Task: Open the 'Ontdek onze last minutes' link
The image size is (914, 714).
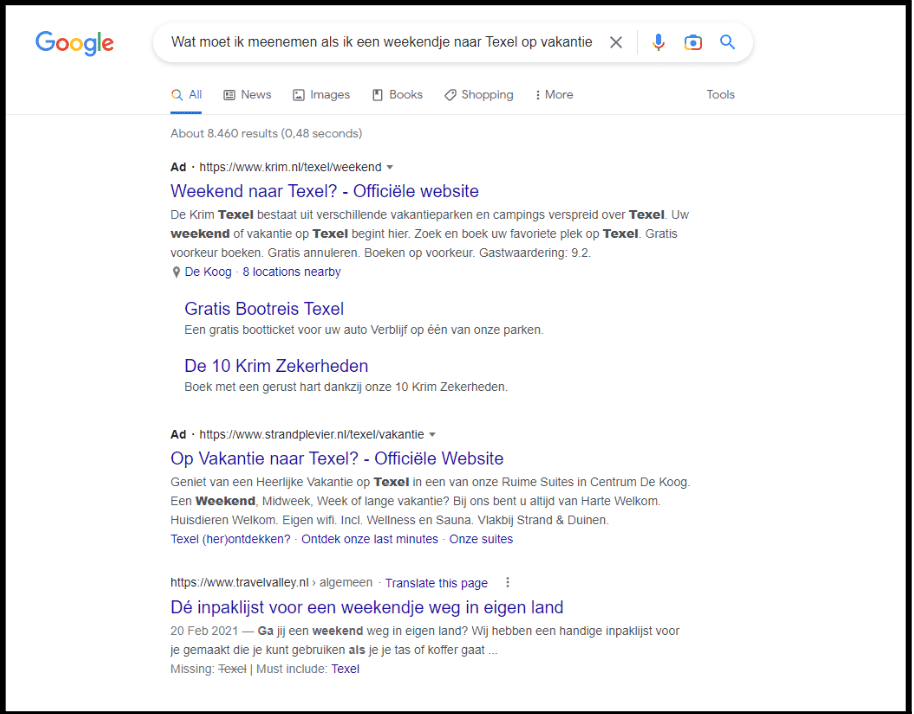Action: click(x=370, y=539)
